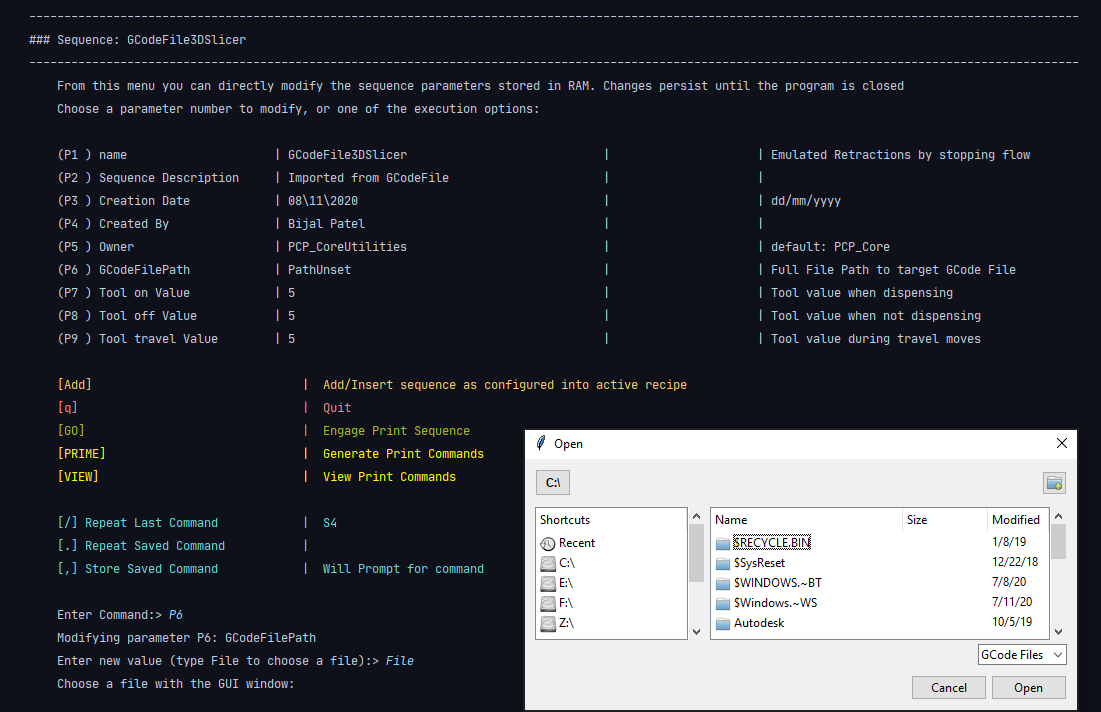Screen dimensions: 1101x712
Task: Click the [Add] option in terminal menu
Action: coord(74,385)
